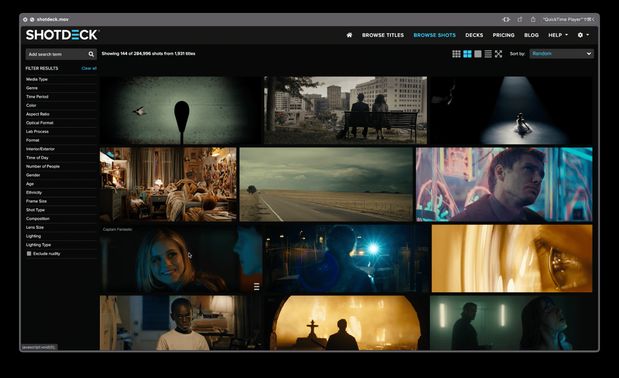Go to the Decks page
Image resolution: width=619 pixels, height=378 pixels.
click(x=474, y=35)
